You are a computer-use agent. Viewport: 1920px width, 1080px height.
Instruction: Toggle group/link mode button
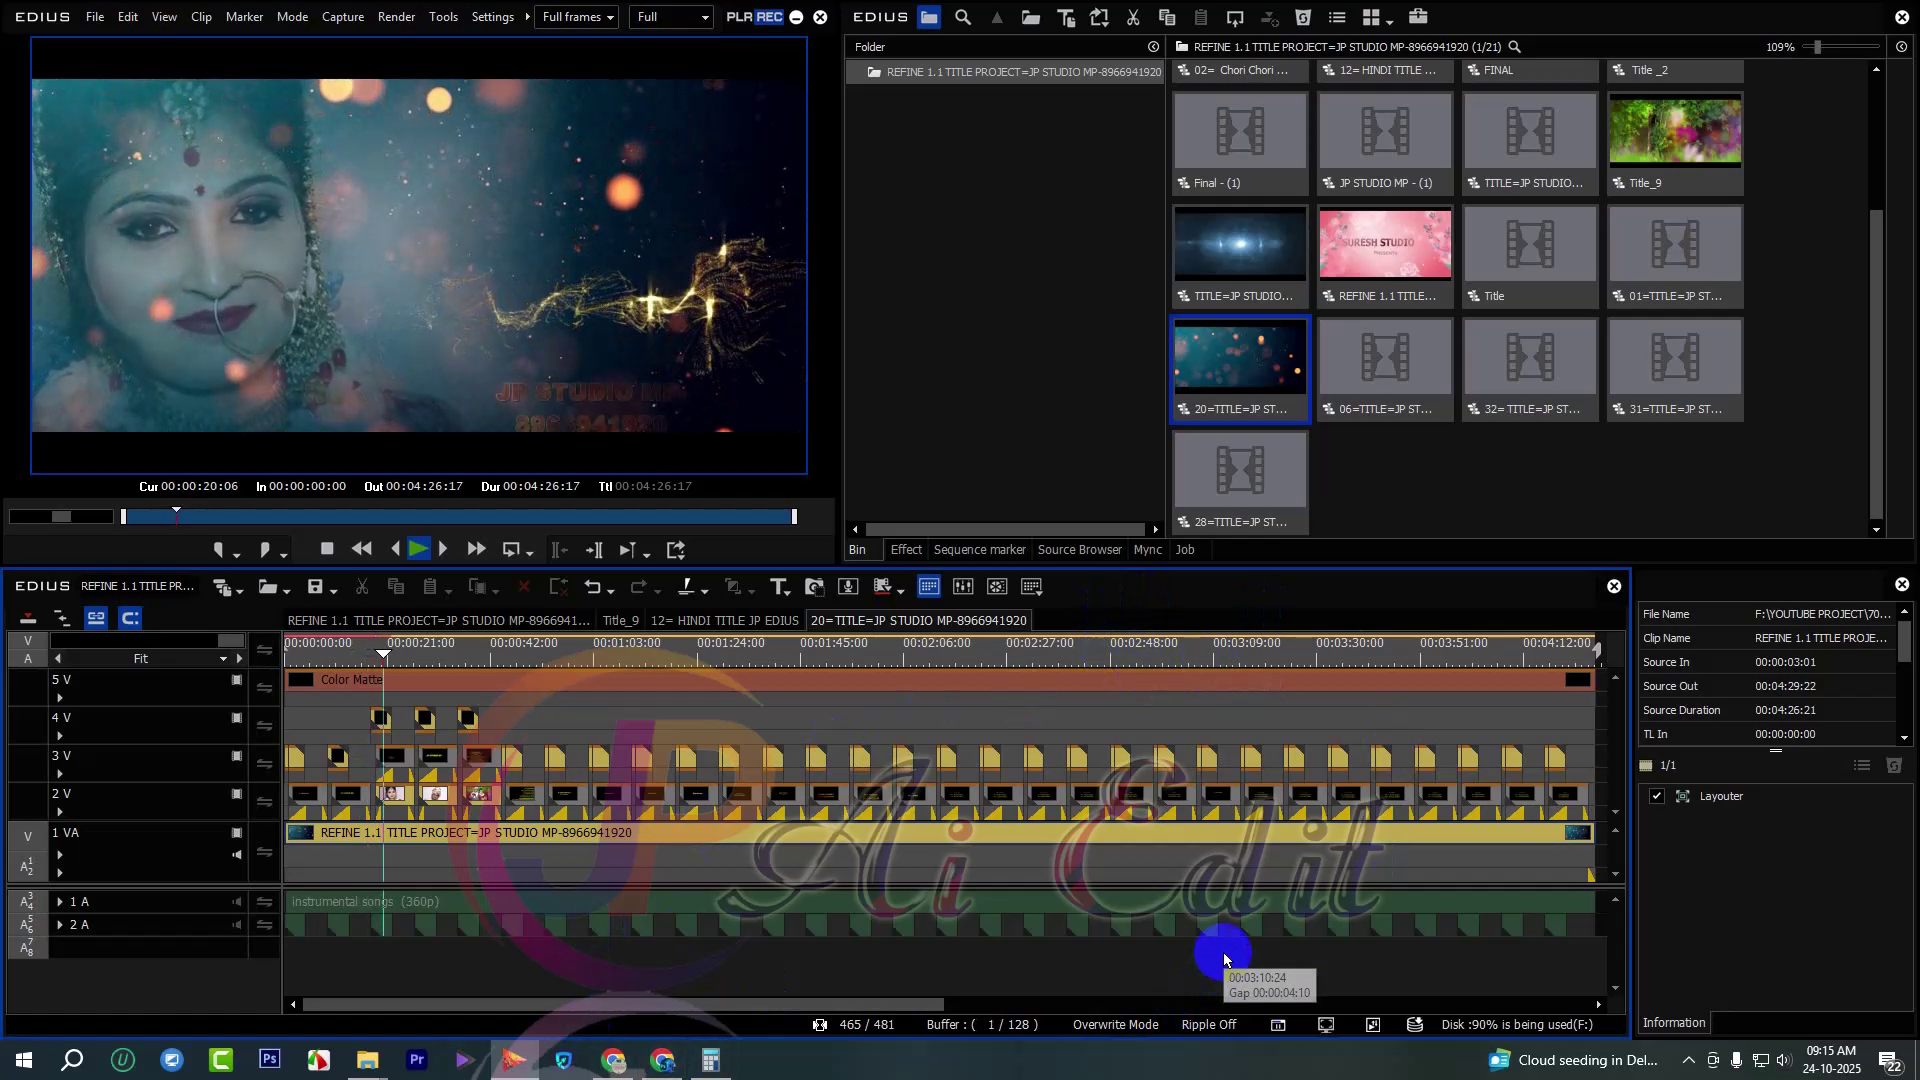pos(96,619)
